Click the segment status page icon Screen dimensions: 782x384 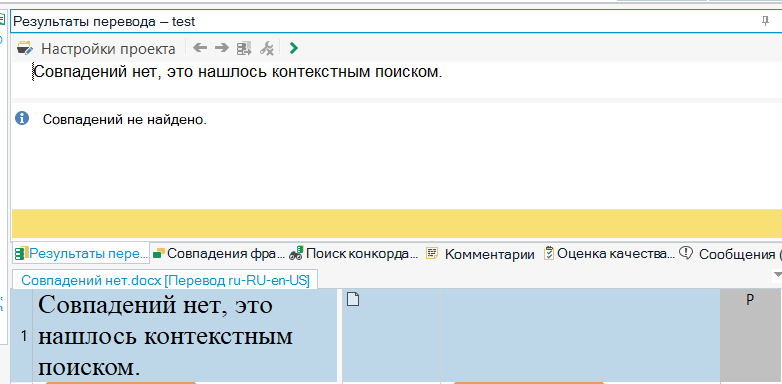[353, 300]
